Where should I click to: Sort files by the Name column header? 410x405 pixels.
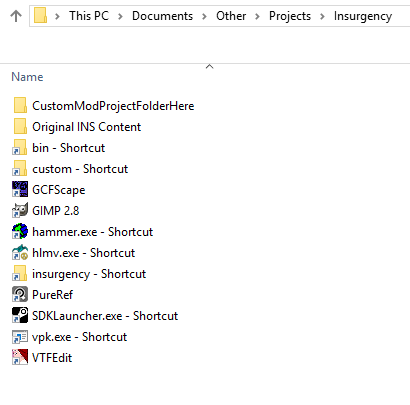coord(27,77)
